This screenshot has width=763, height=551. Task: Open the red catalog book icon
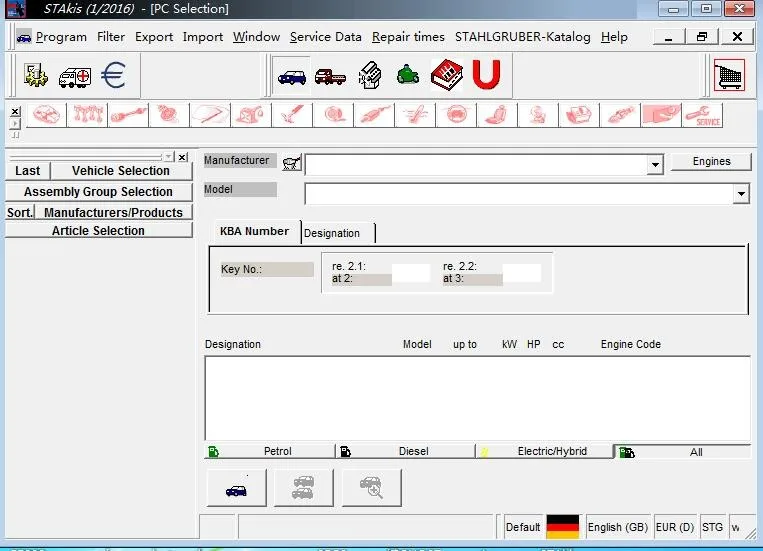[x=447, y=75]
